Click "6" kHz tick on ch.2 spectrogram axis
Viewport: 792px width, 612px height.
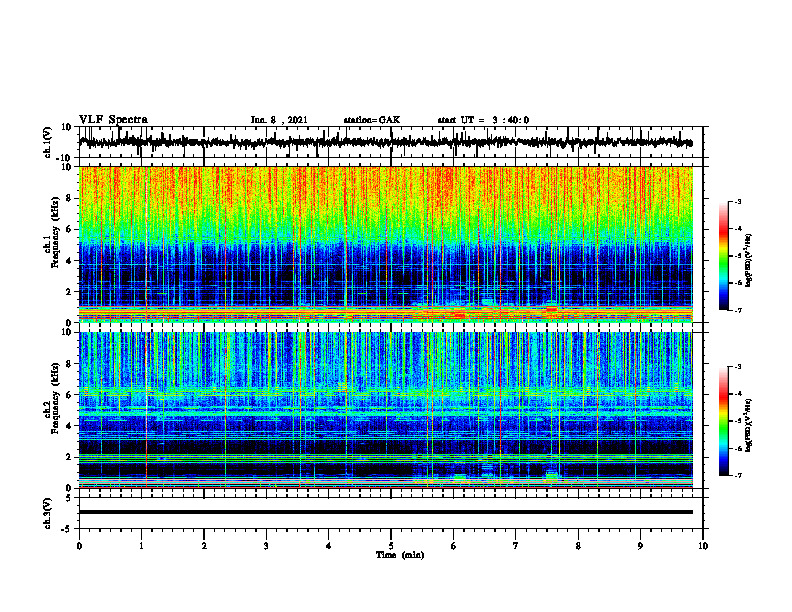click(x=69, y=395)
